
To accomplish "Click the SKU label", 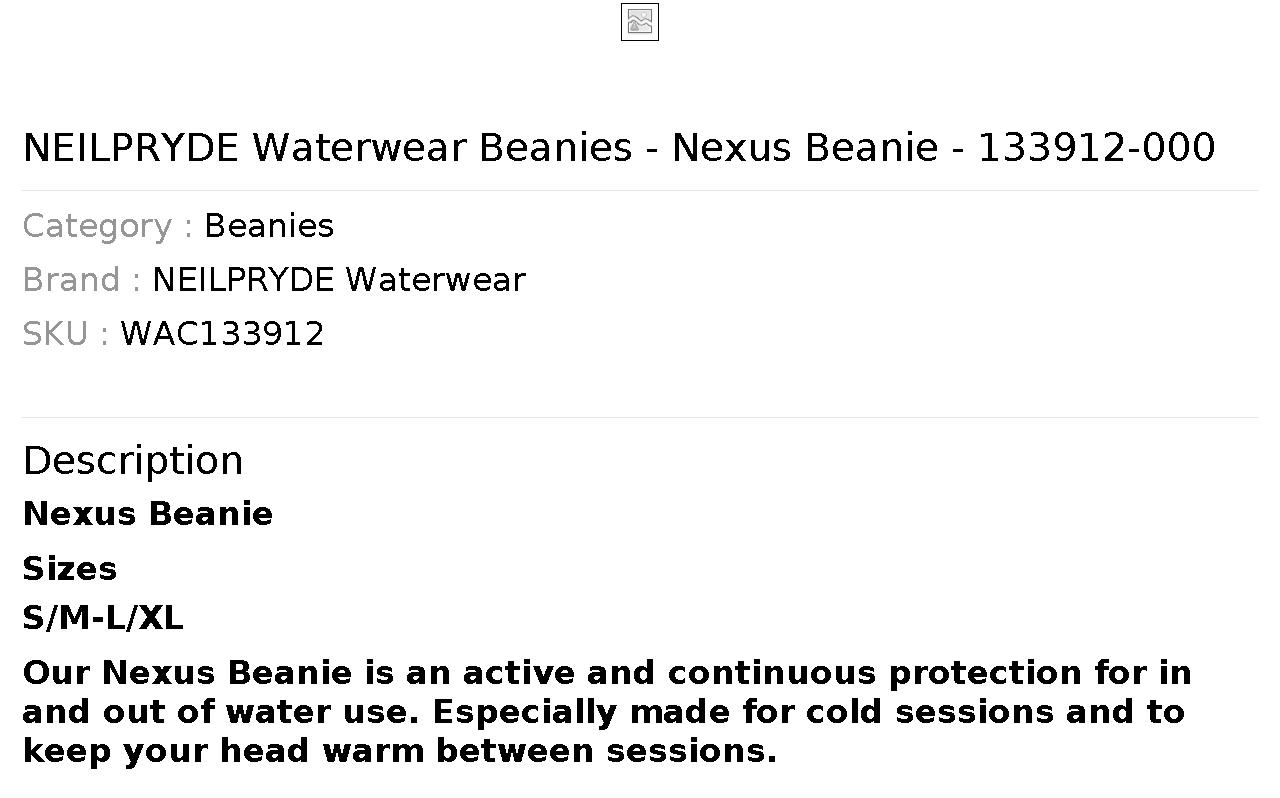I will pyautogui.click(x=66, y=334).
